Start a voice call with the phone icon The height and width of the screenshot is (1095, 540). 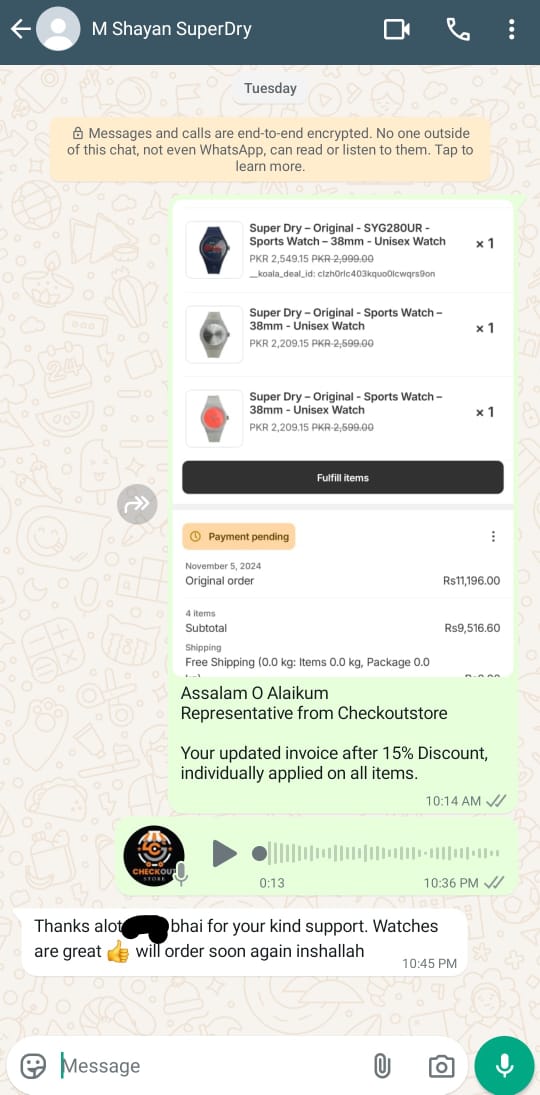coord(458,29)
